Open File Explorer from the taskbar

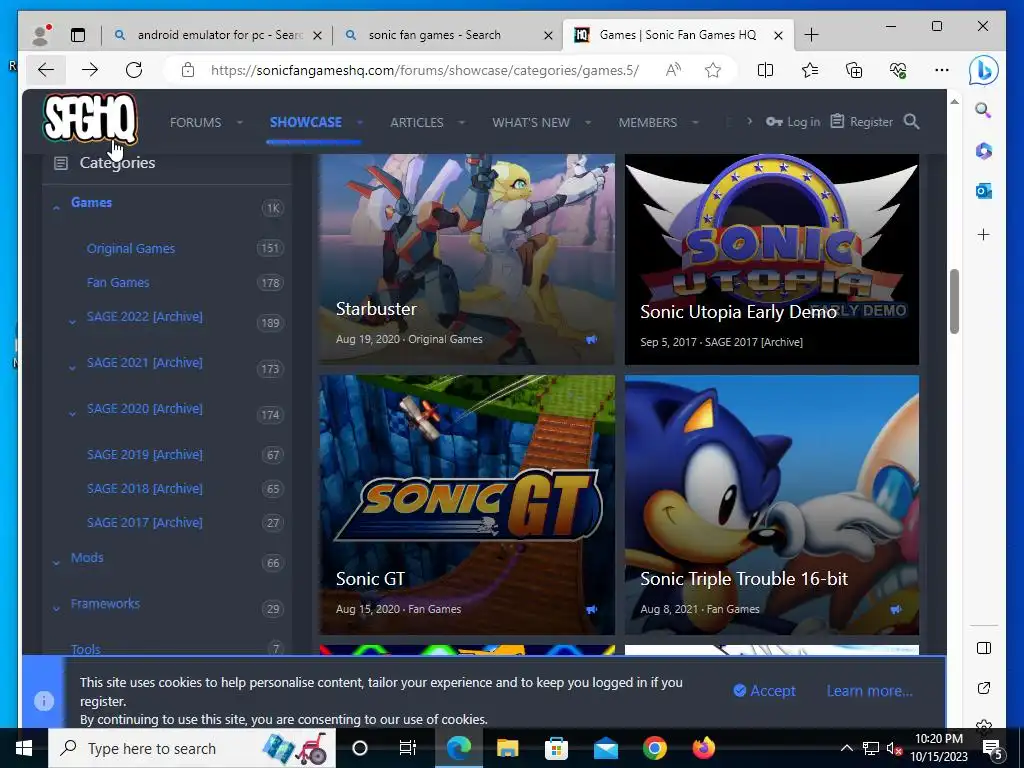[x=507, y=748]
